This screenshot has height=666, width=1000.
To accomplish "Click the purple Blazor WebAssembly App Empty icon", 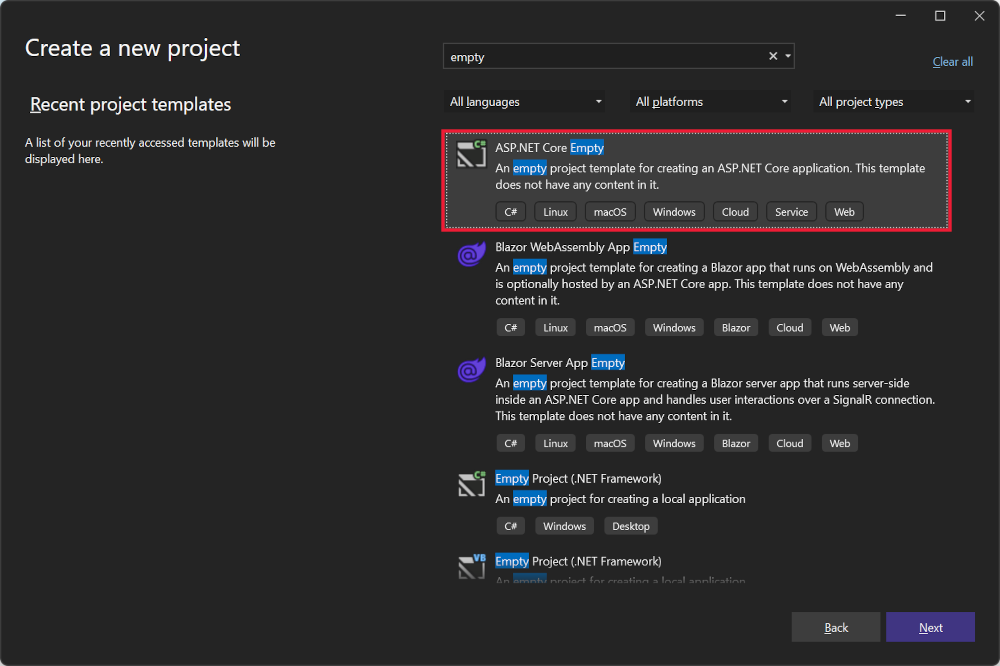I will point(470,254).
